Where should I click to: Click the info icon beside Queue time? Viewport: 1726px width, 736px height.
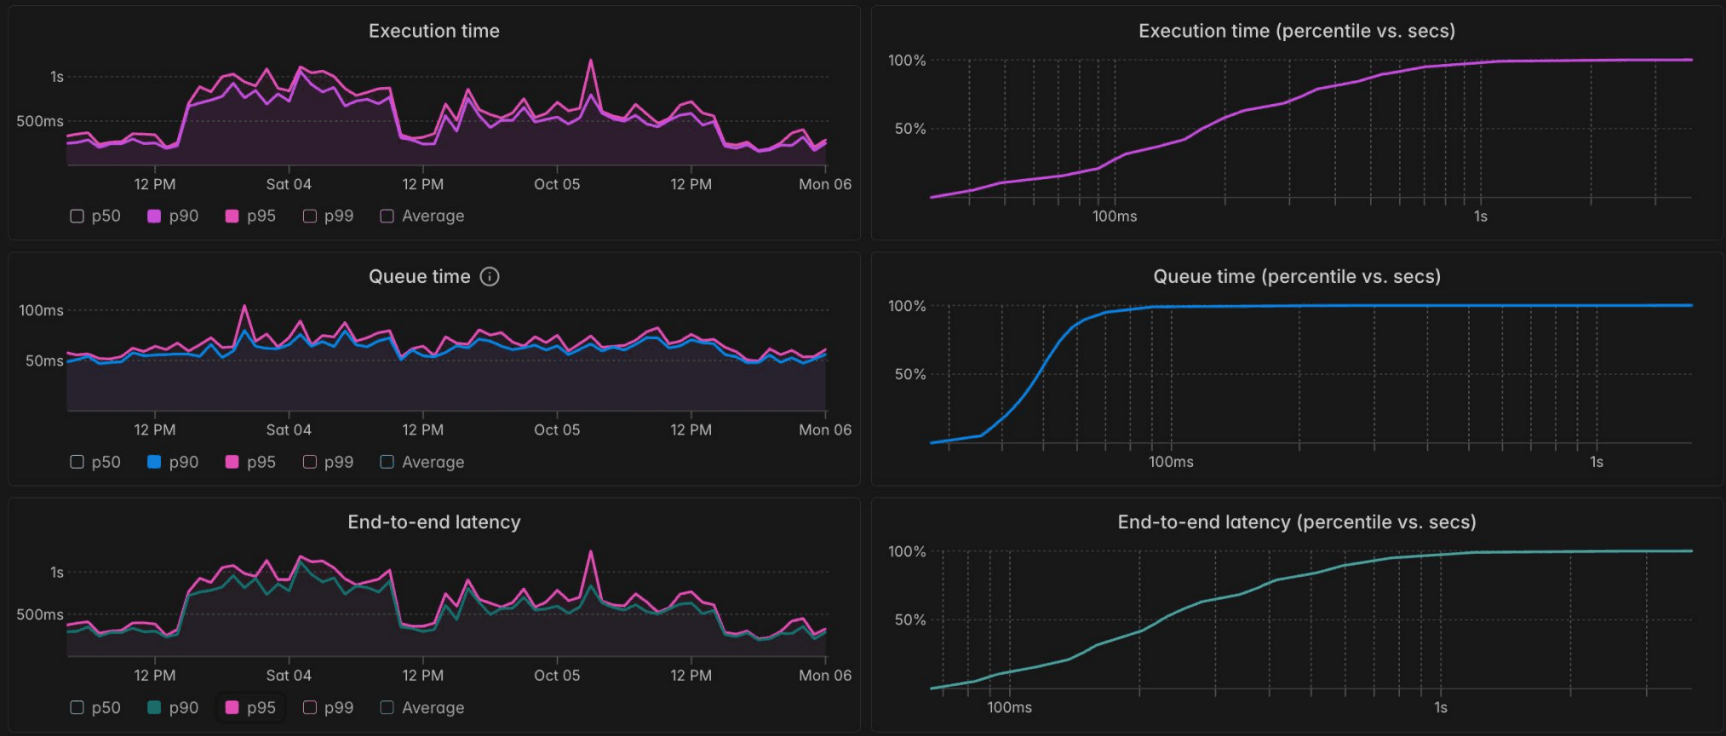point(489,277)
